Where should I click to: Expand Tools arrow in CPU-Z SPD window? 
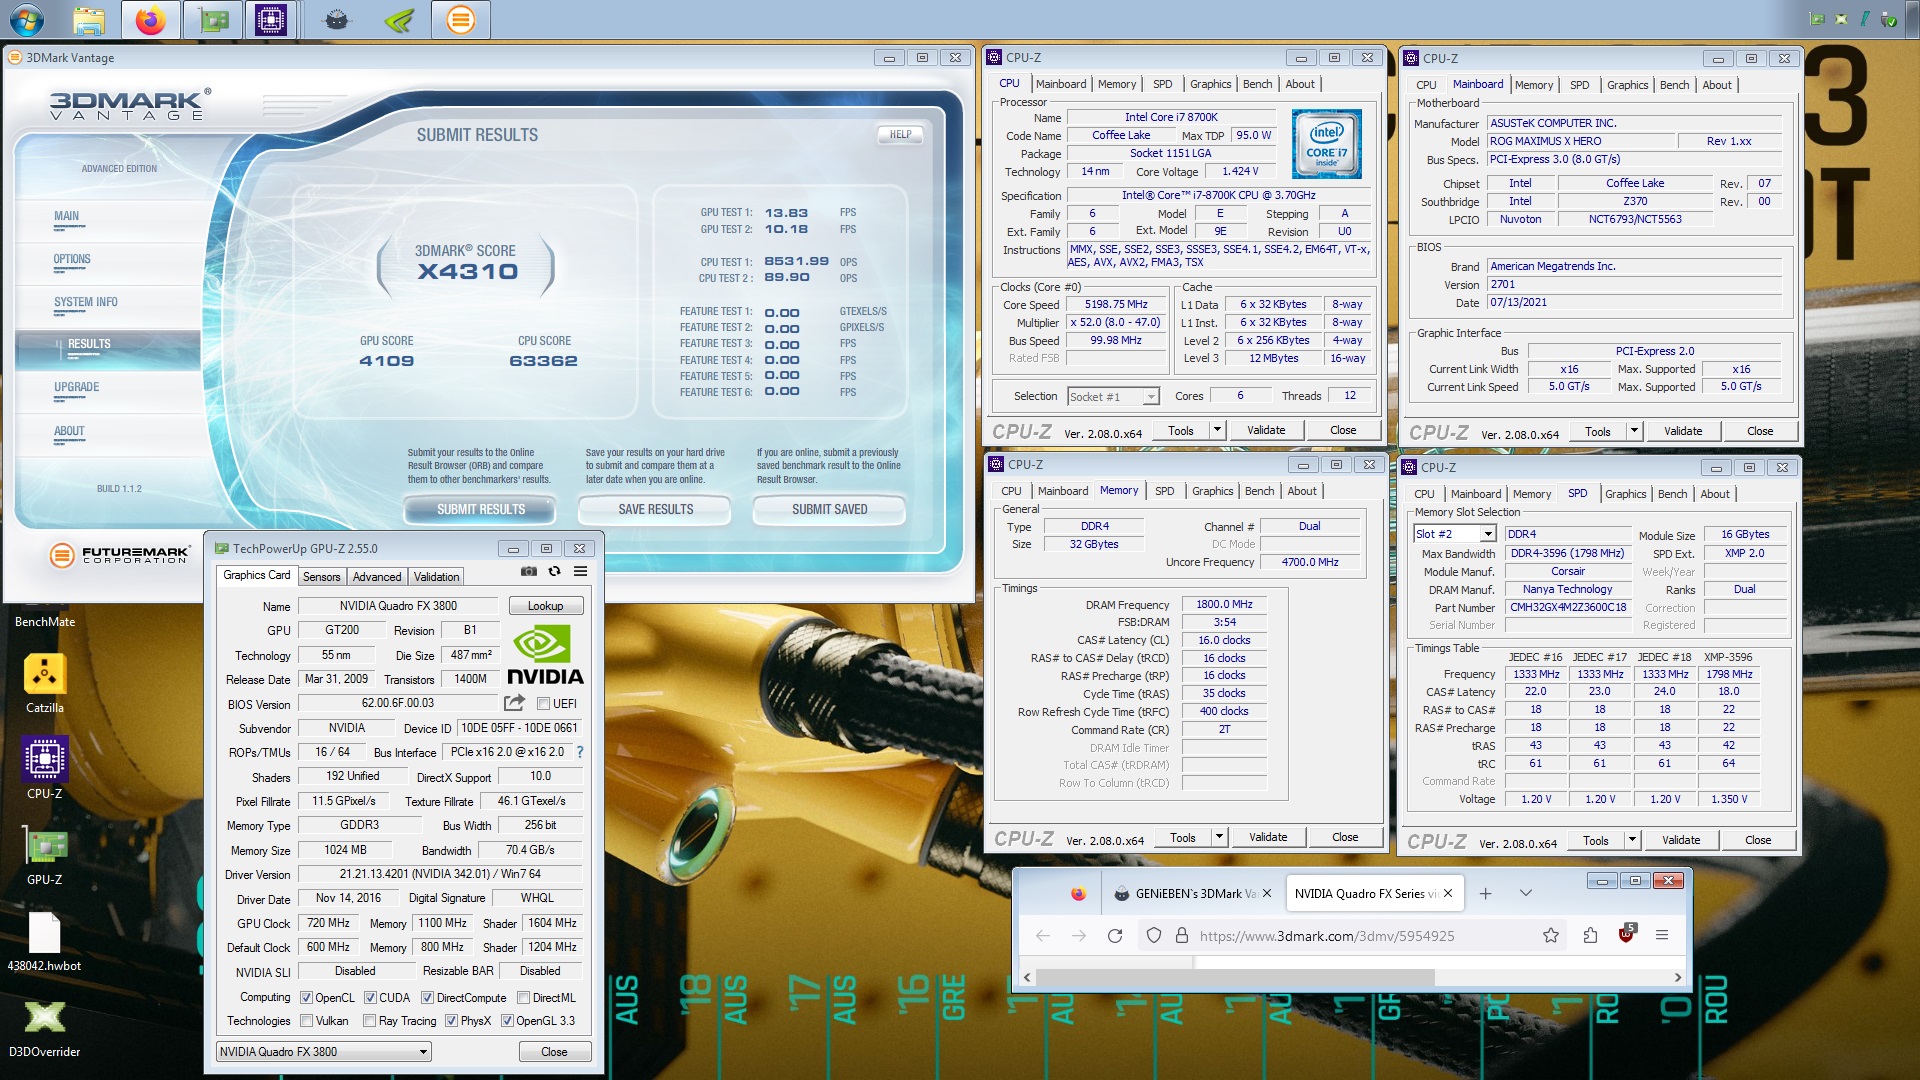coord(1632,840)
